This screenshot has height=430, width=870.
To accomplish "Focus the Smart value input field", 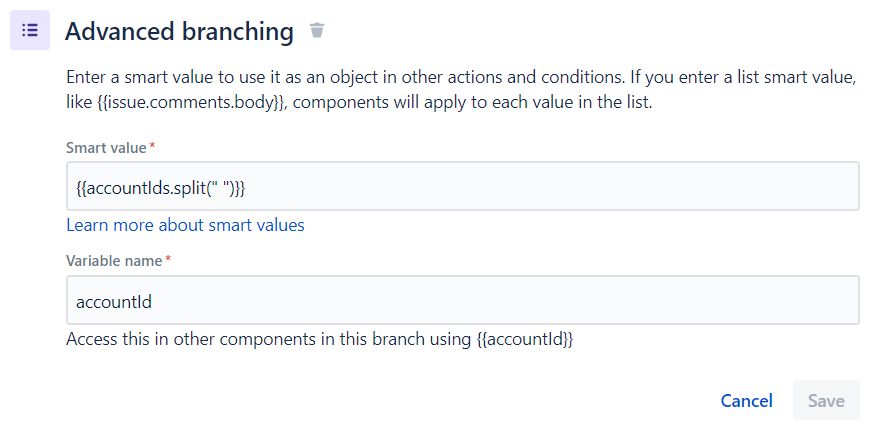I will 462,186.
